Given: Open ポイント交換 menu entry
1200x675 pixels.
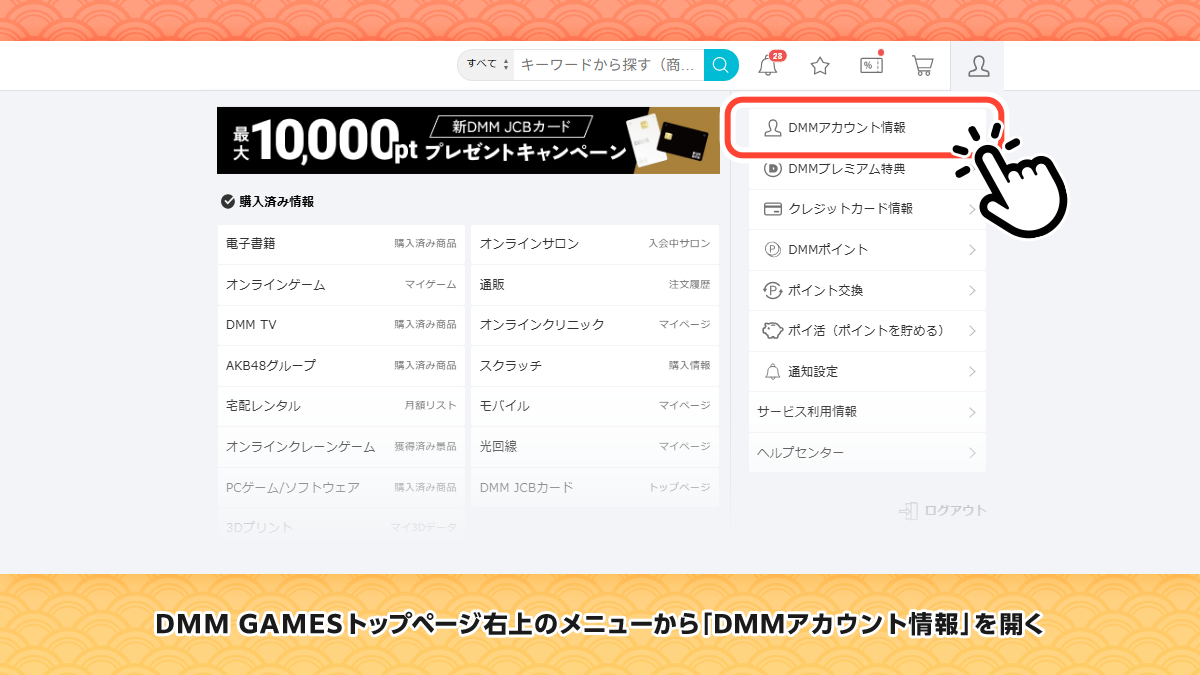Looking at the screenshot, I should [x=825, y=291].
